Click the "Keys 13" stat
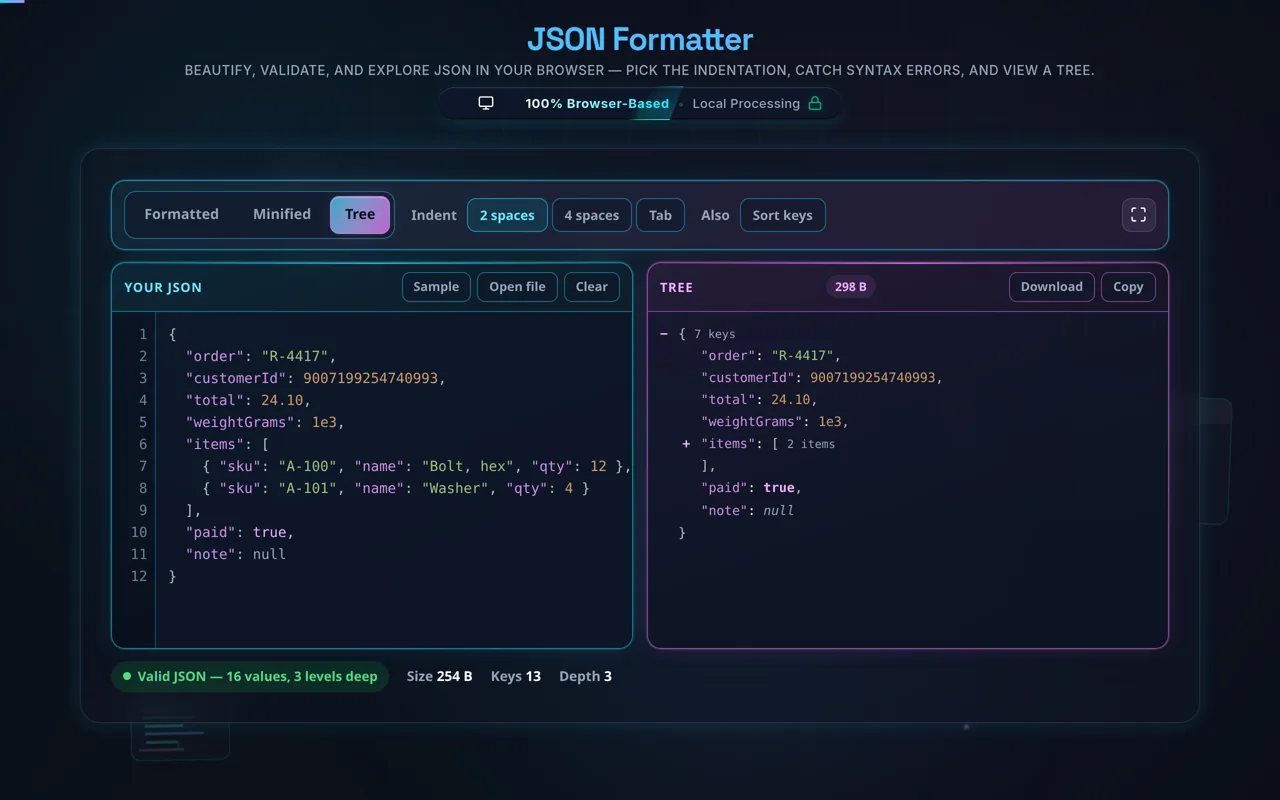This screenshot has width=1280, height=800. (x=516, y=676)
